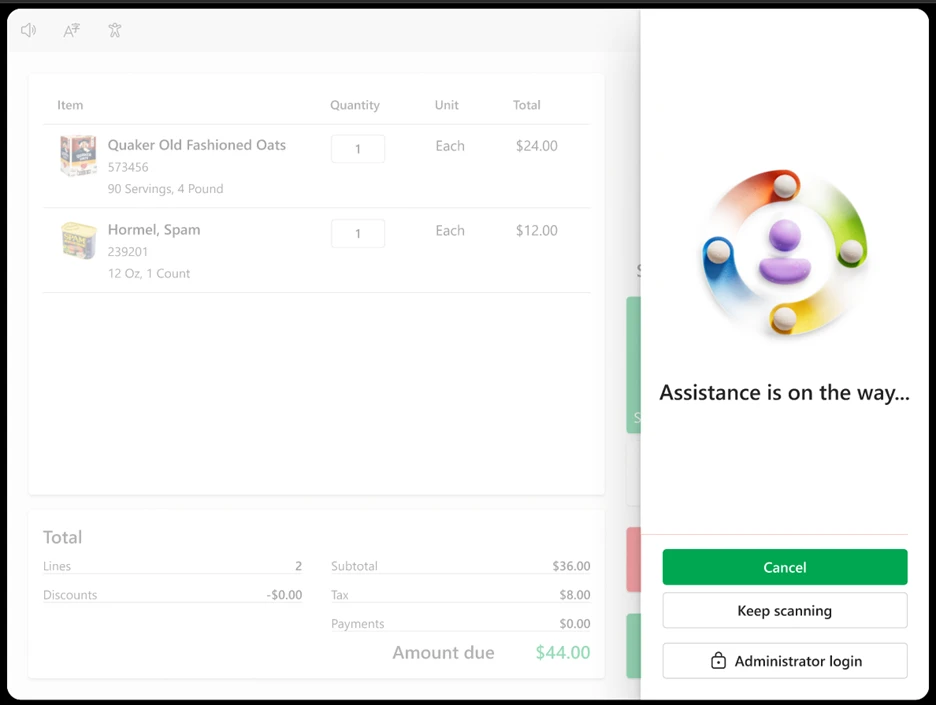Select the Hormel, Spam item name
This screenshot has height=705, width=936.
pos(154,230)
